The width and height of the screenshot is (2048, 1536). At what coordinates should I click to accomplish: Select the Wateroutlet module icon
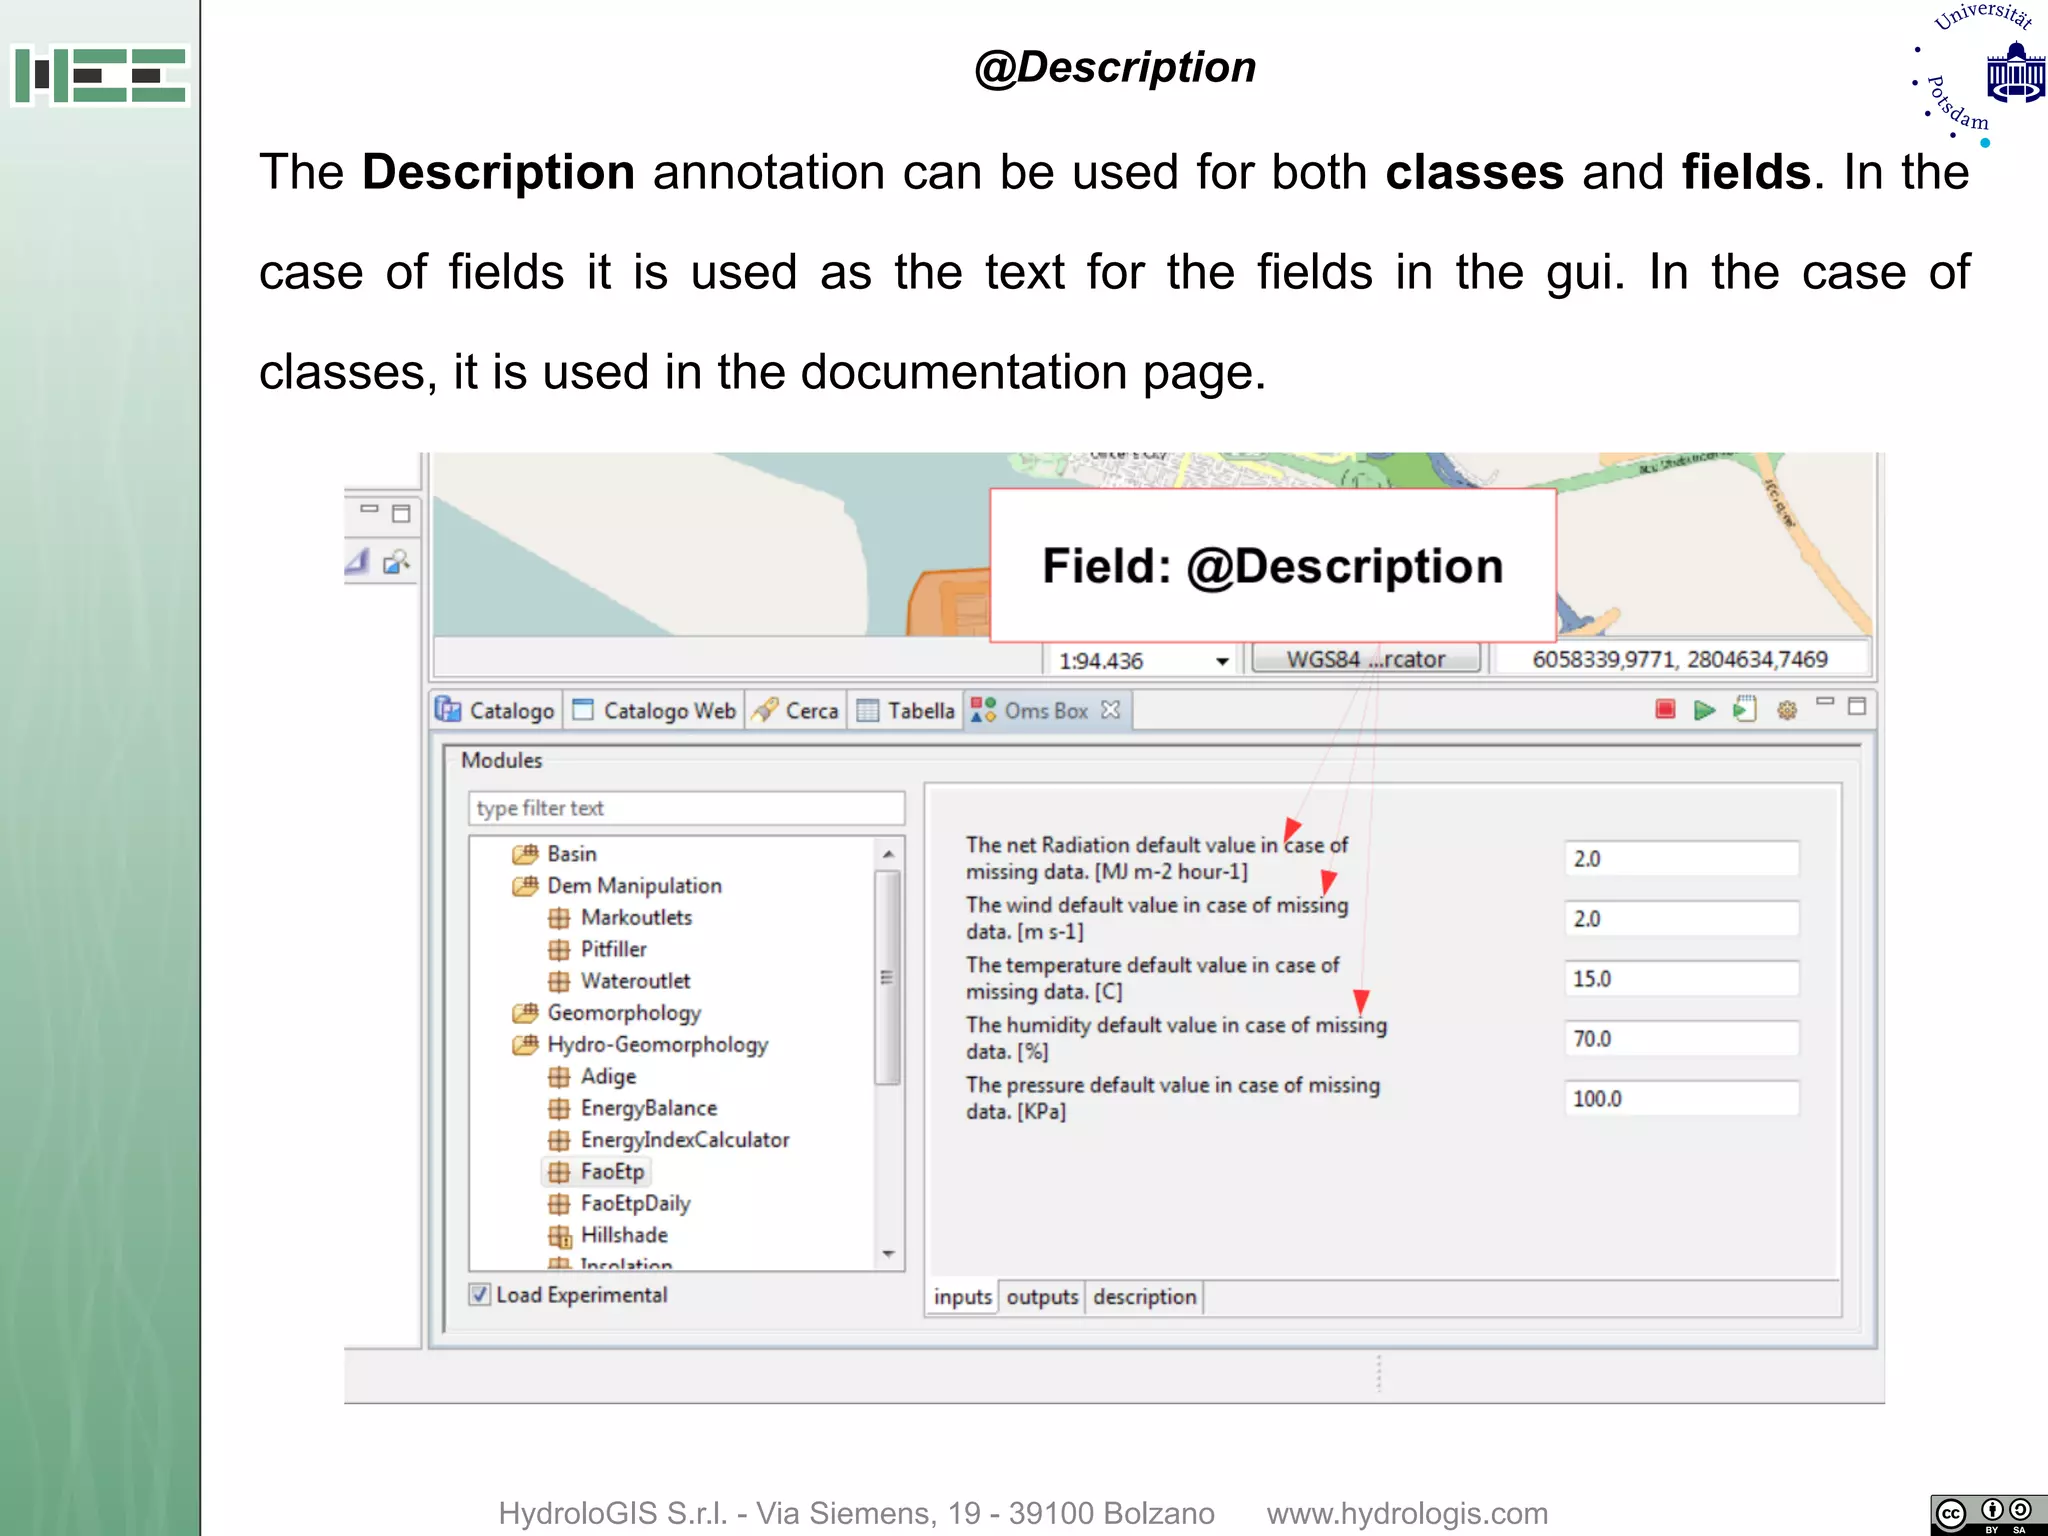[x=559, y=982]
